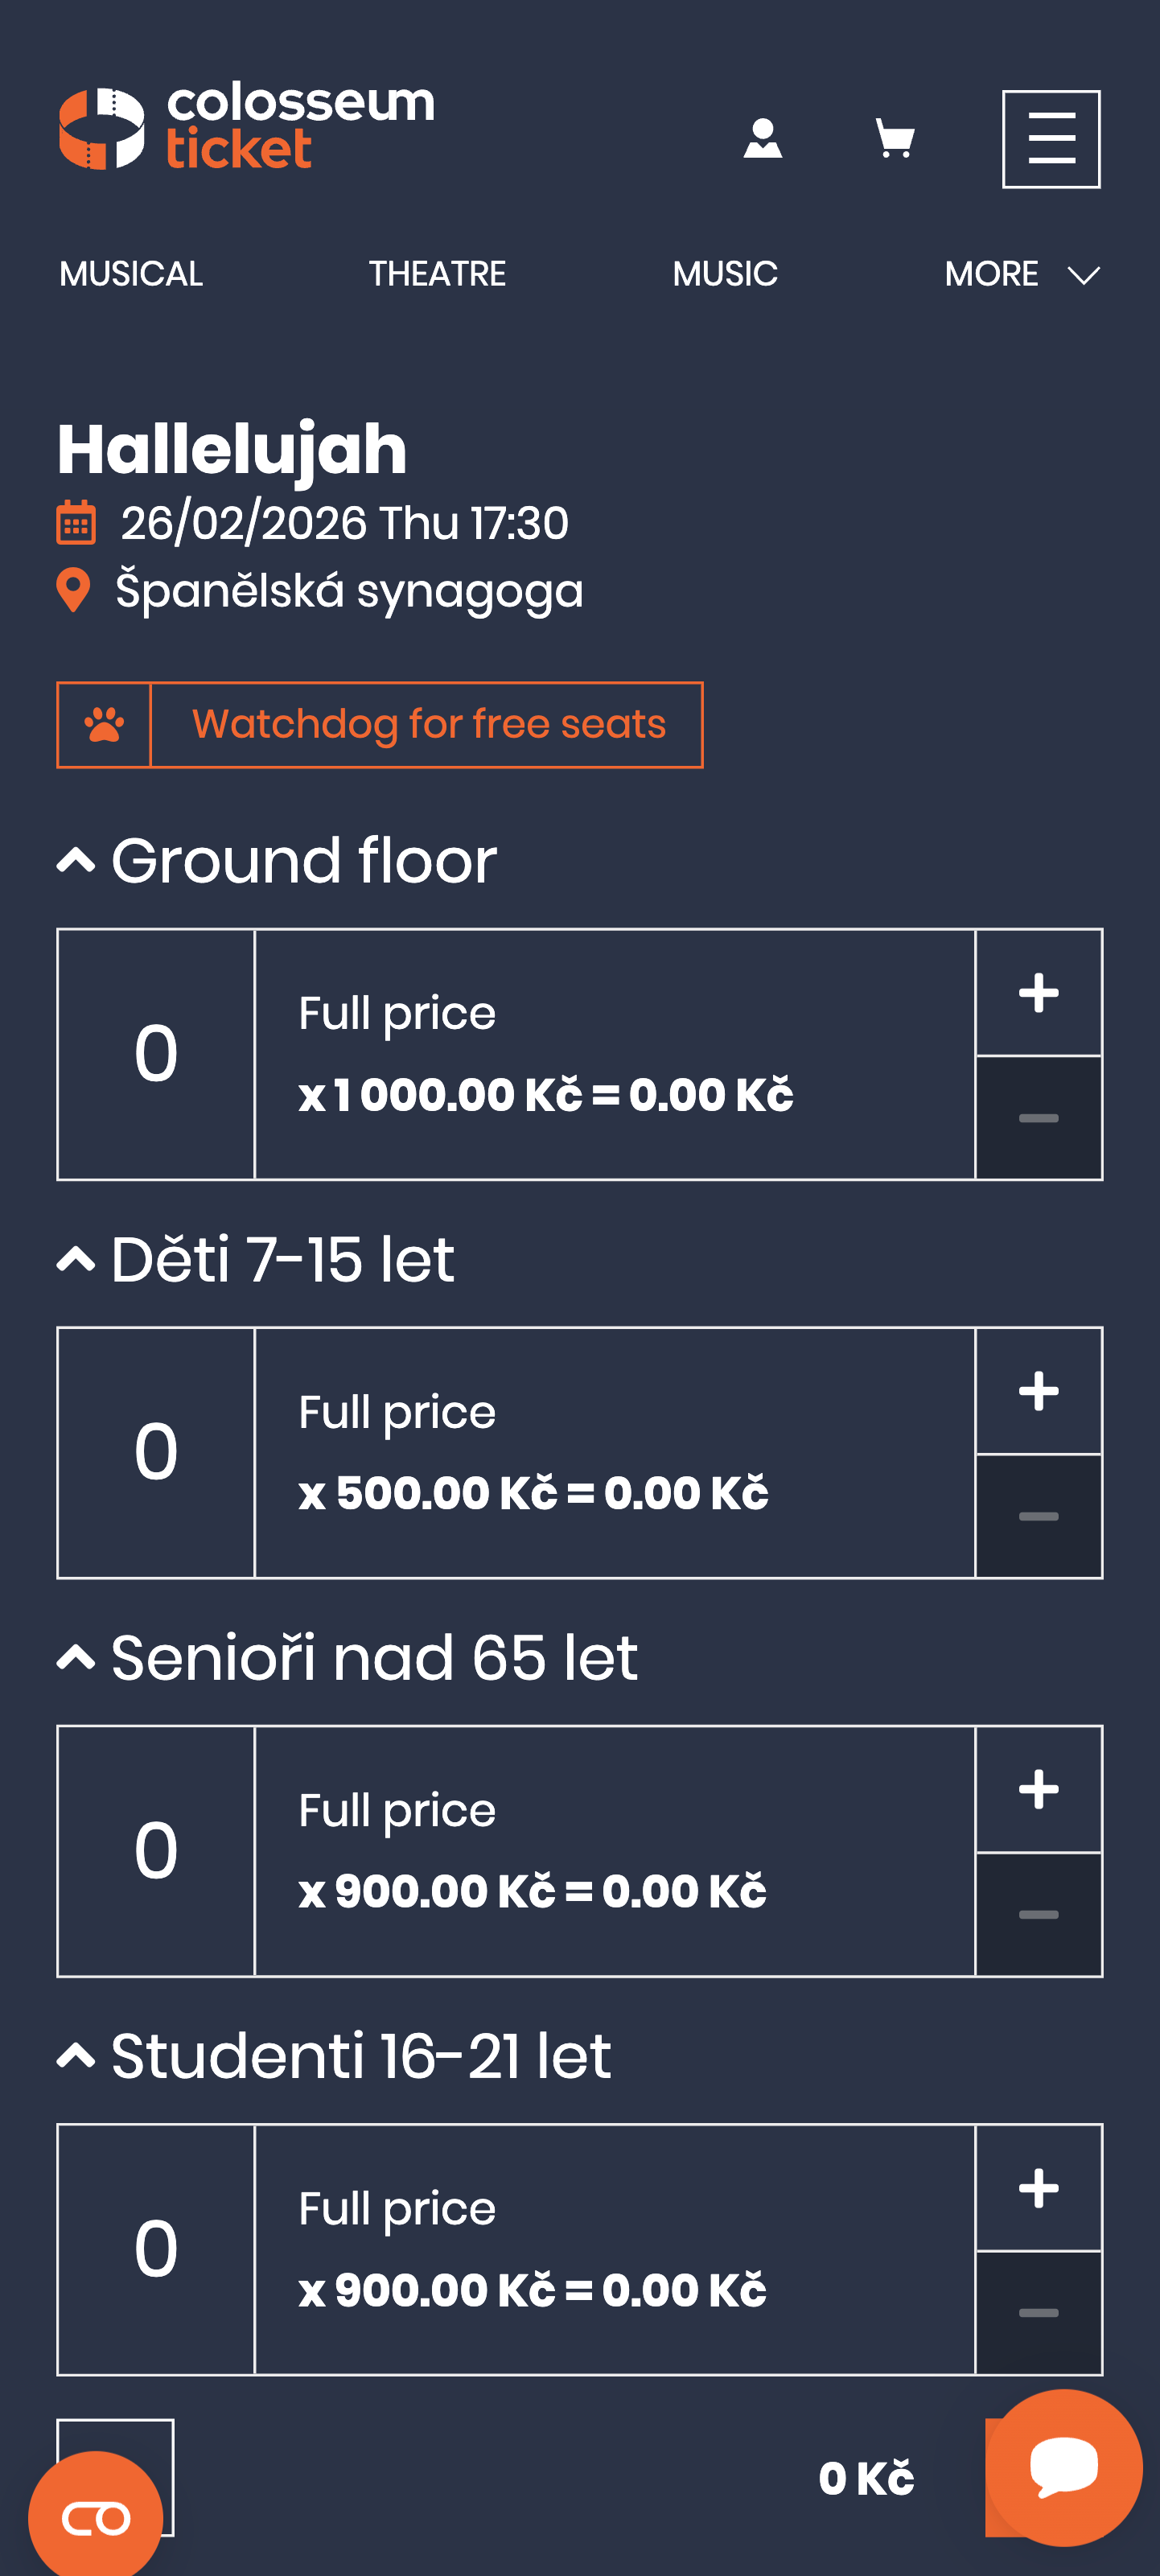Click the calendar icon beside the date
Screen dimensions: 1160x2576
coord(76,523)
